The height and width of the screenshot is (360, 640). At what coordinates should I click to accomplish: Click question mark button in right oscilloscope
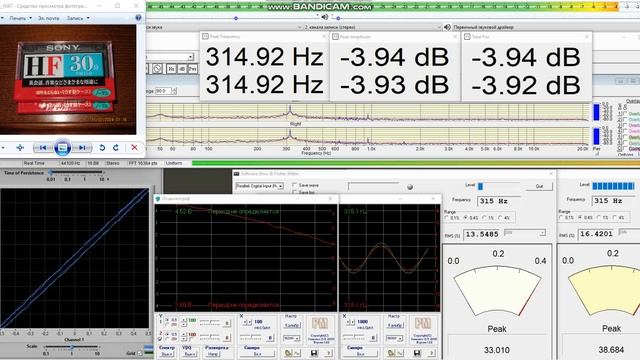pos(432,353)
